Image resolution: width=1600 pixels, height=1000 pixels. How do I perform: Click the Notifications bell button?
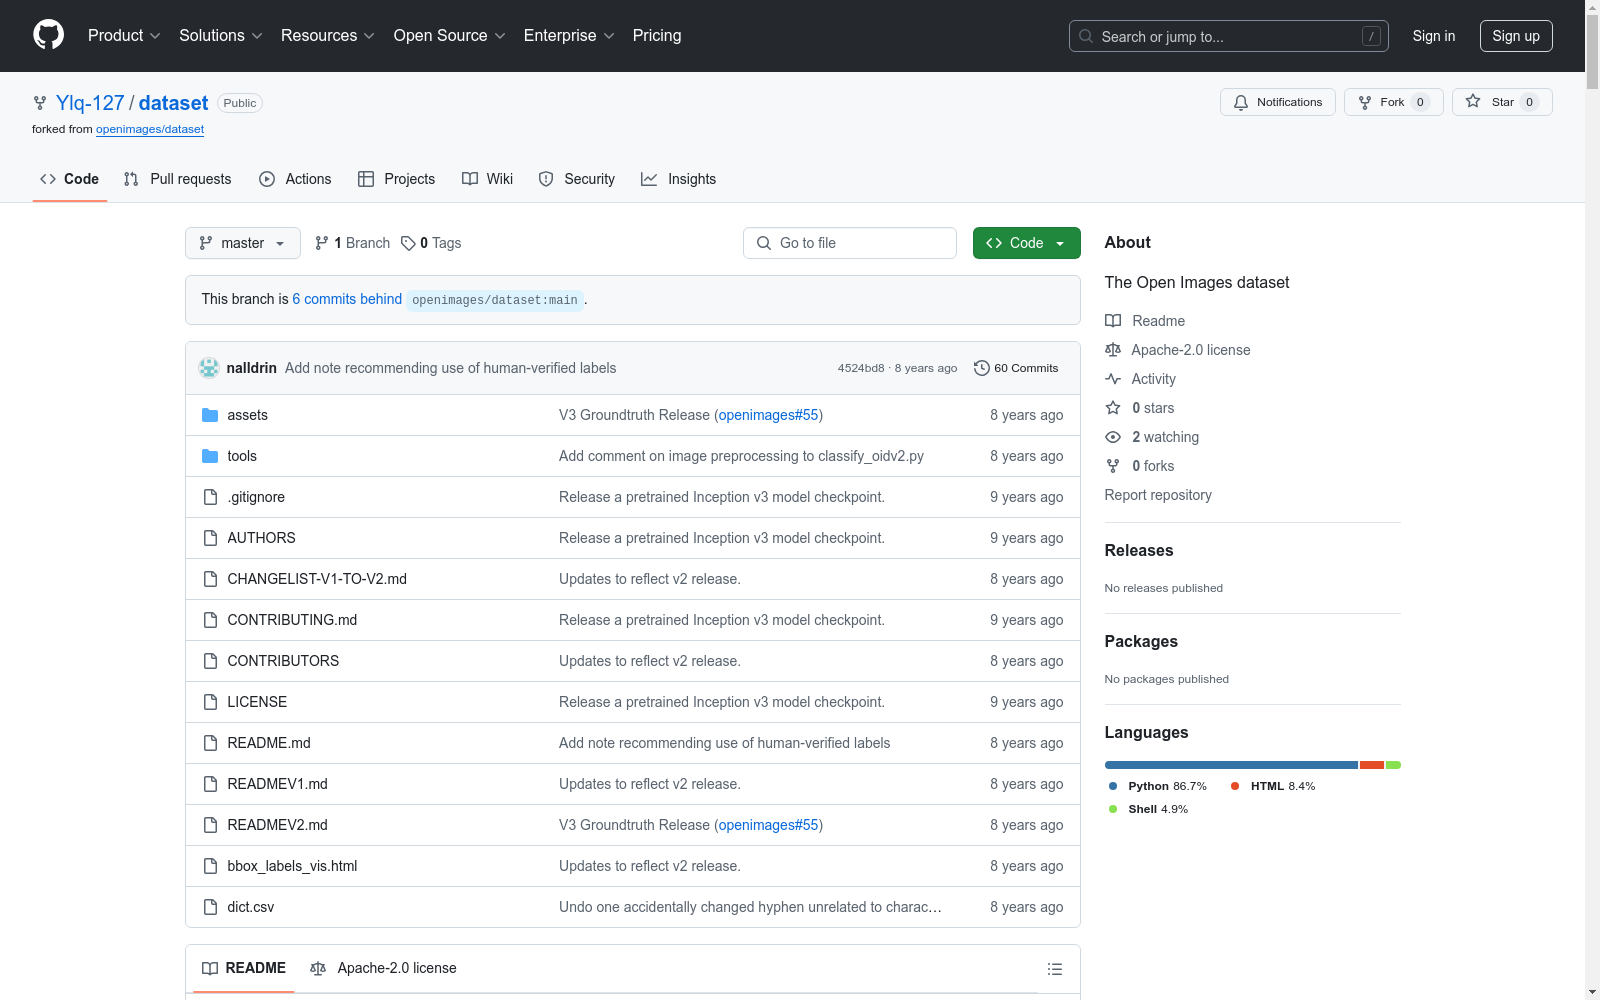(x=1277, y=102)
